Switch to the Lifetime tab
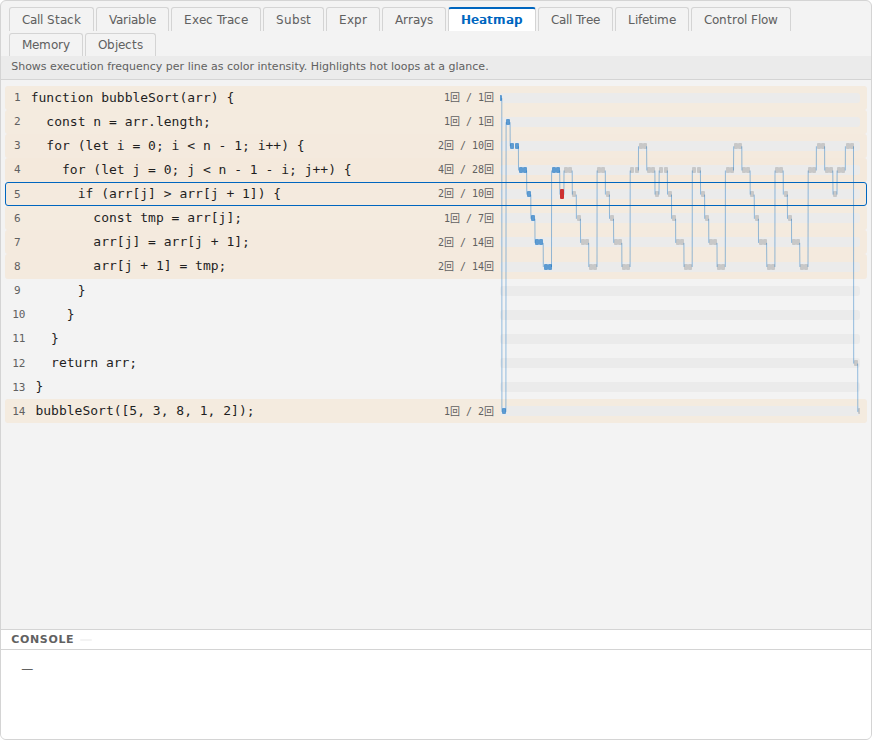872x740 pixels. (x=652, y=19)
